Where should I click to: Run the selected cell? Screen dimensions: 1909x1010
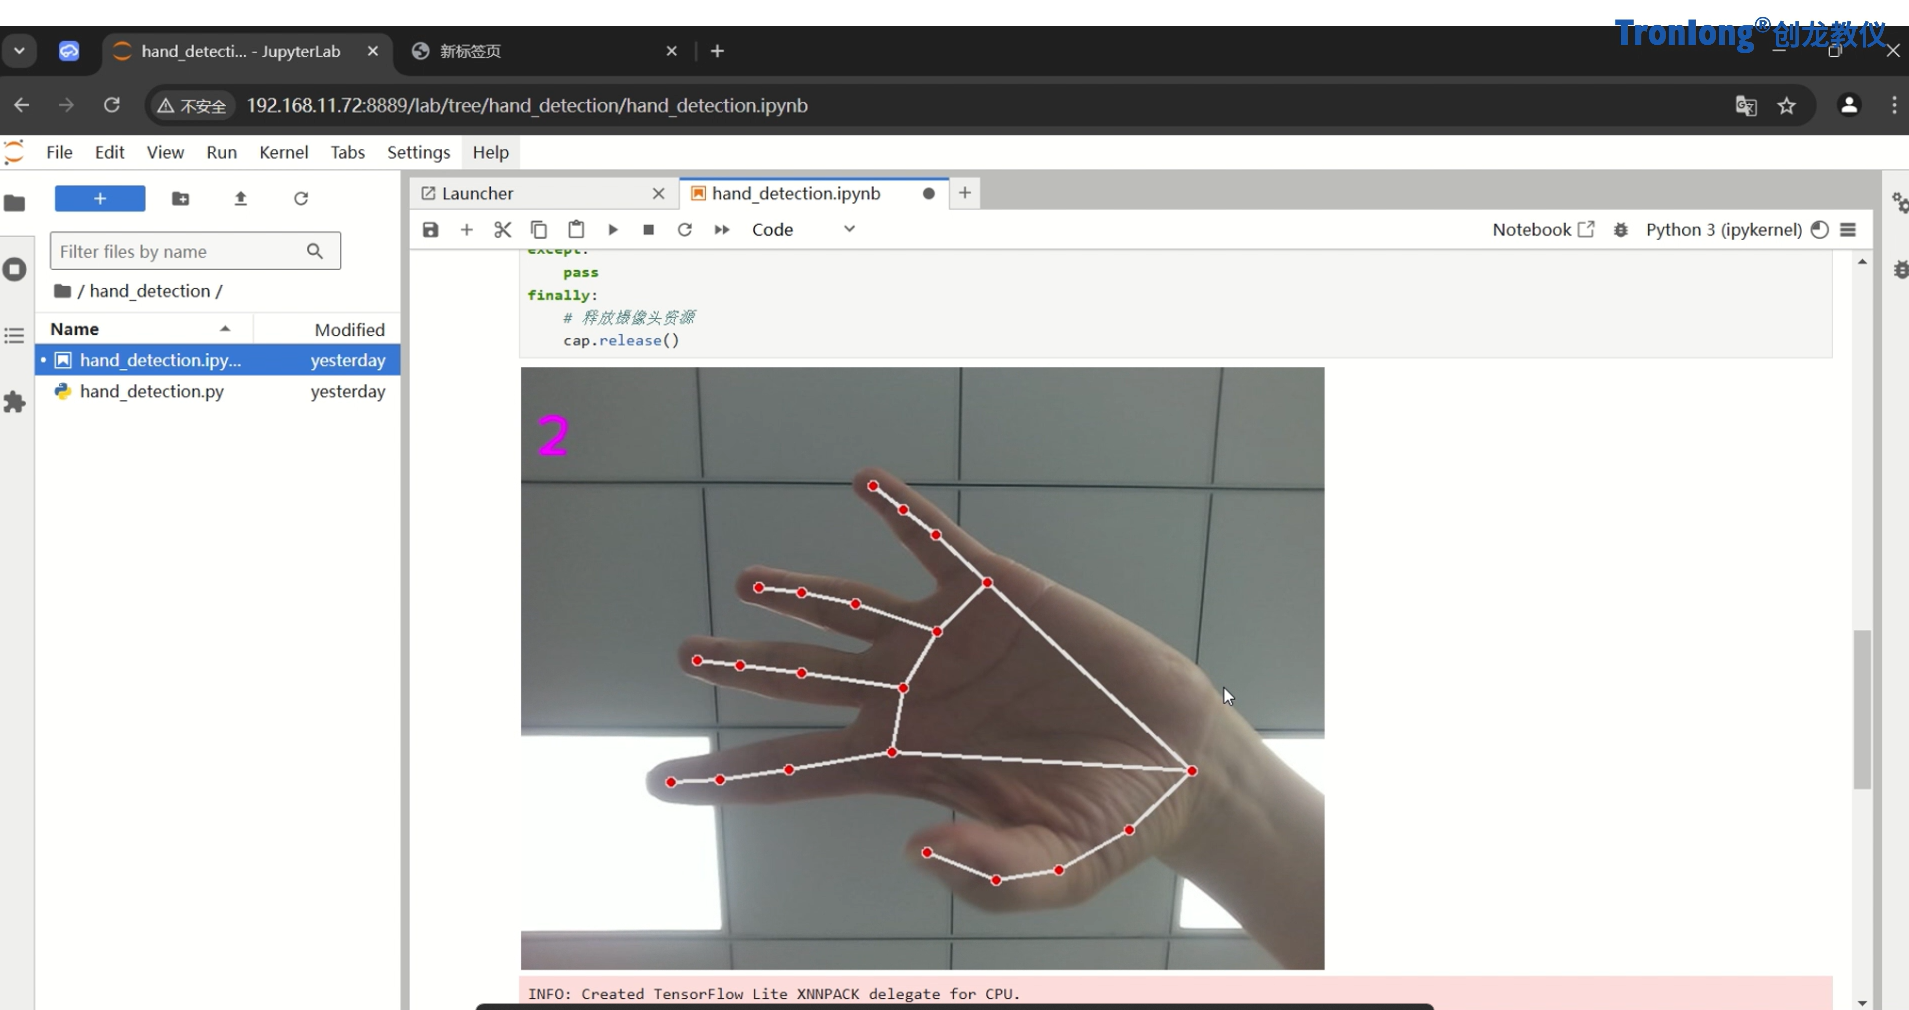tap(613, 230)
